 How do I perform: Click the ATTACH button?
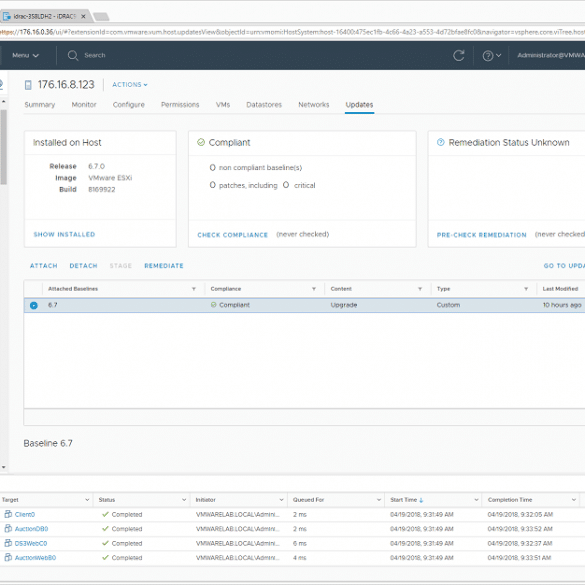44,266
